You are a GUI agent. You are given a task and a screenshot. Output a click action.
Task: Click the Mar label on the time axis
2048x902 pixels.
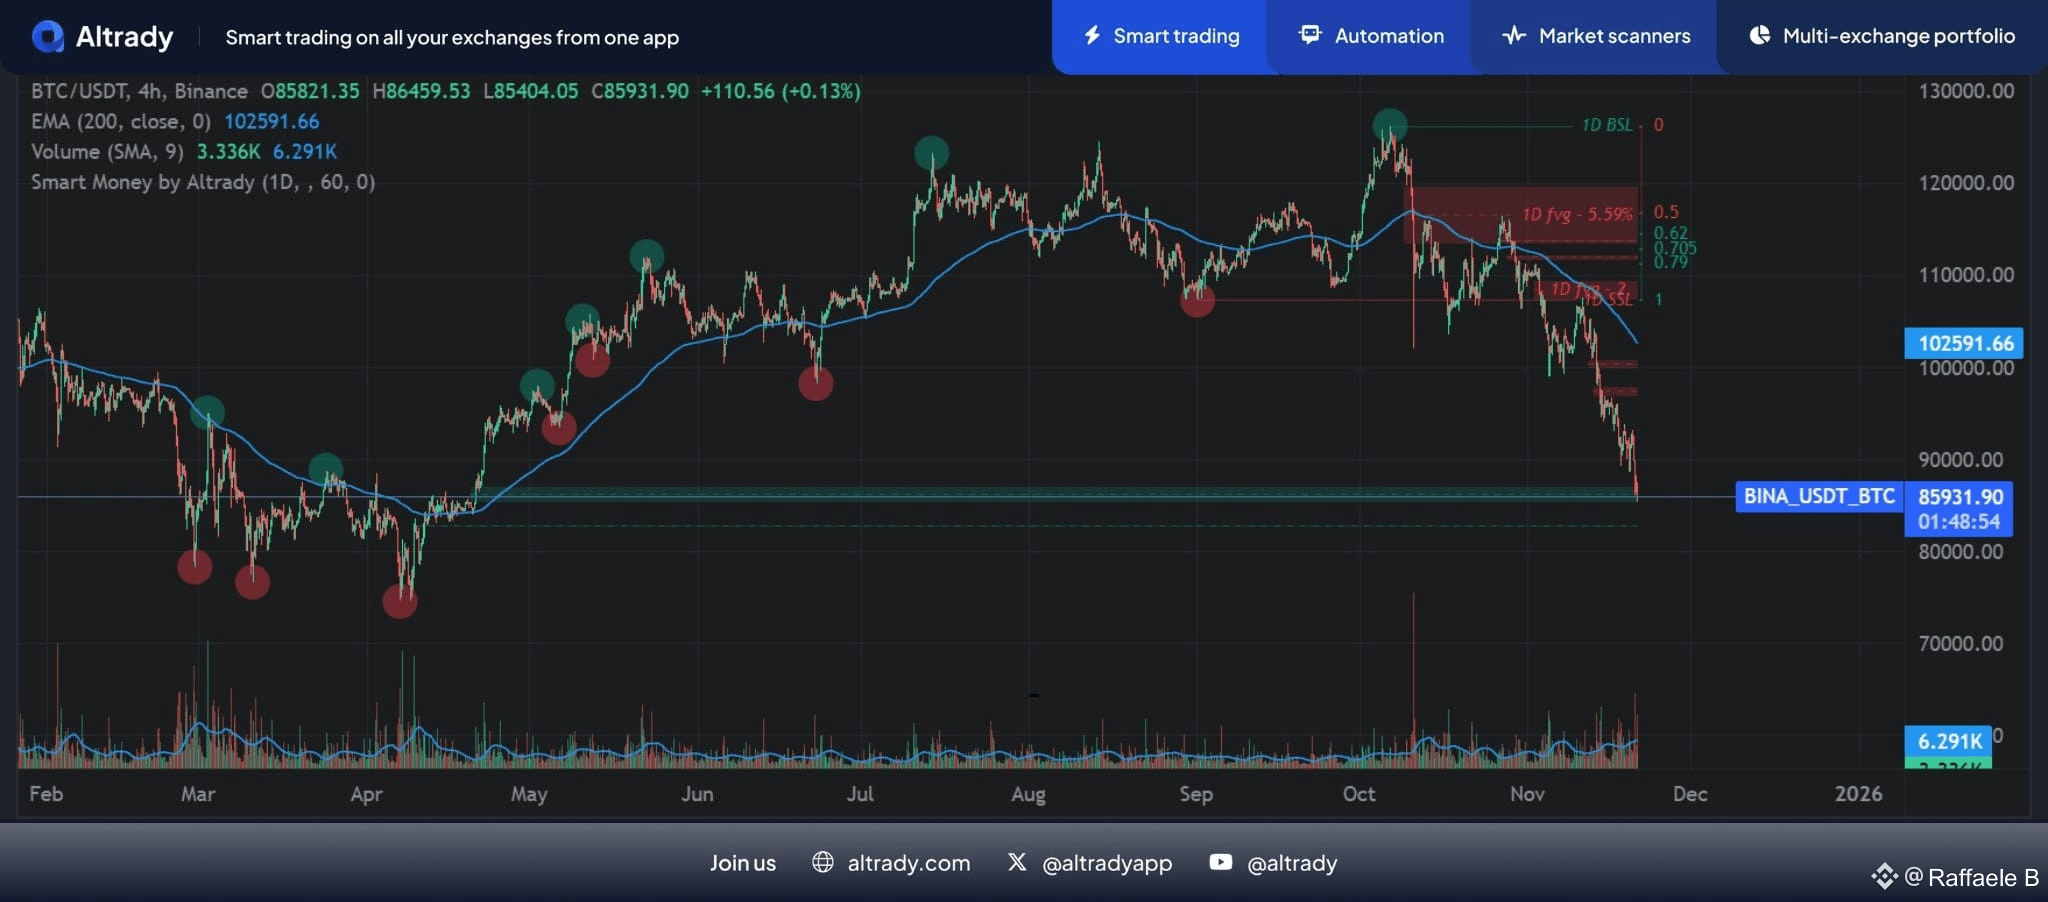[198, 794]
